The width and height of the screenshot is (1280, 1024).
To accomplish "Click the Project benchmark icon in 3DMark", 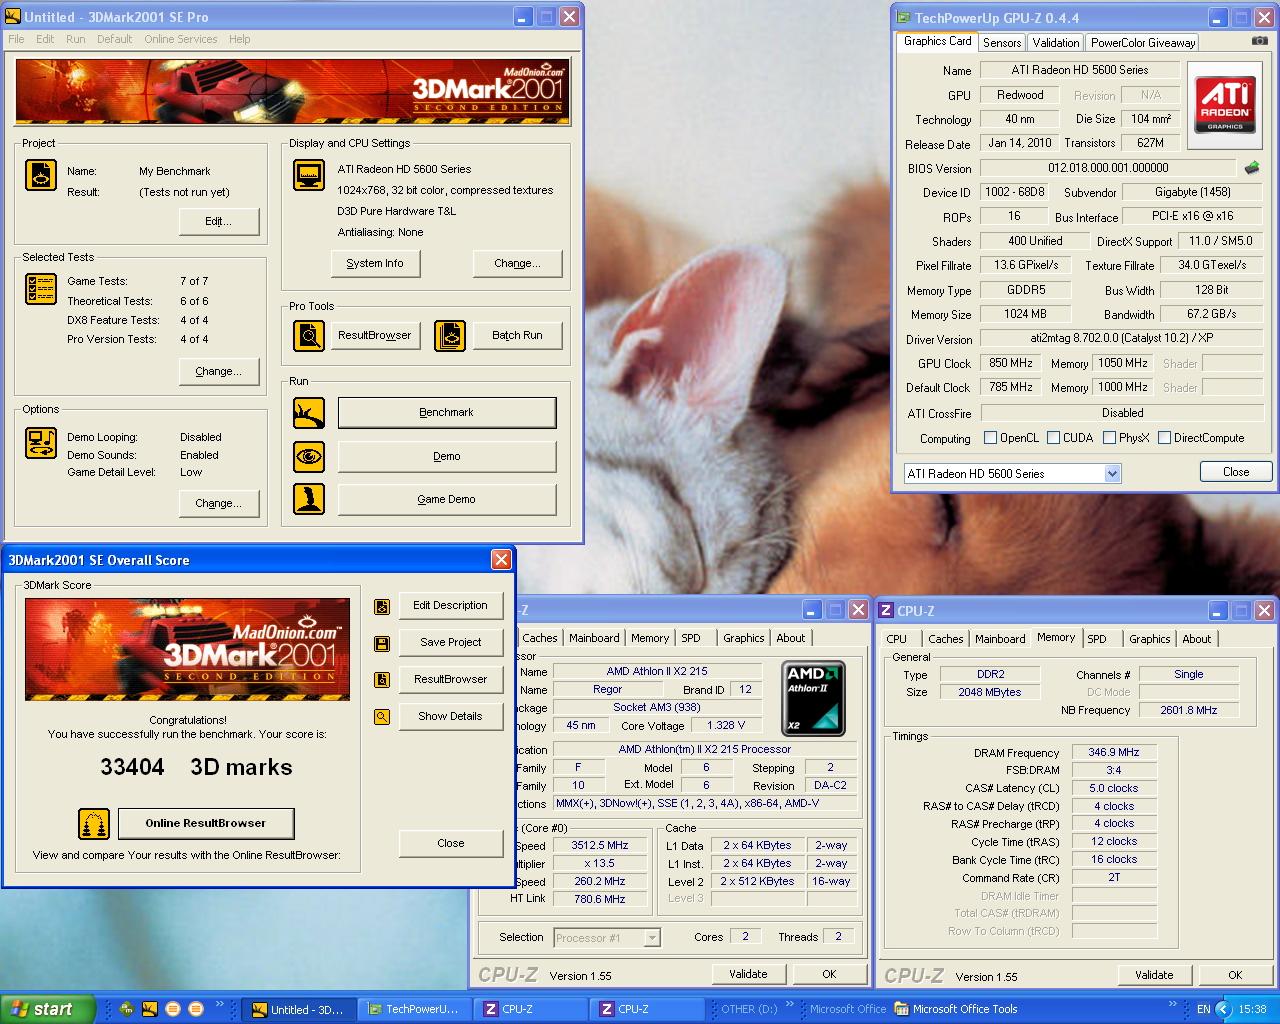I will 40,174.
